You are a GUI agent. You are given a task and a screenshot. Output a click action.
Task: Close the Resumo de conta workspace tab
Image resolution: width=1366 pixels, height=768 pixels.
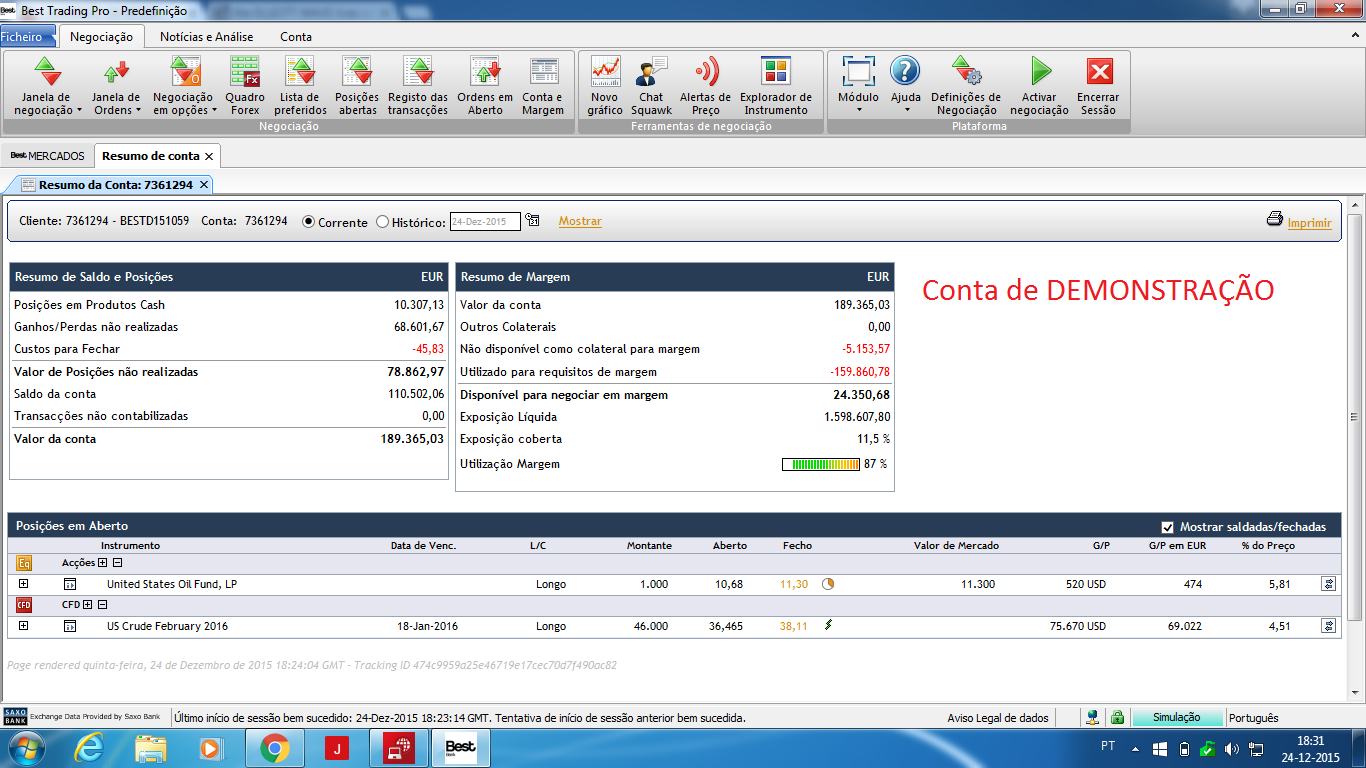click(209, 157)
